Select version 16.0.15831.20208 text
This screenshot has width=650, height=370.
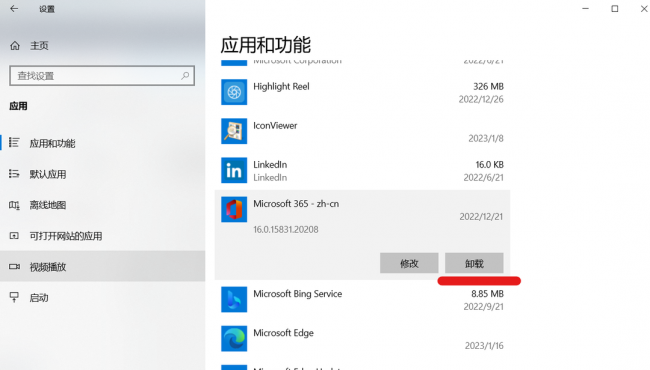286,230
